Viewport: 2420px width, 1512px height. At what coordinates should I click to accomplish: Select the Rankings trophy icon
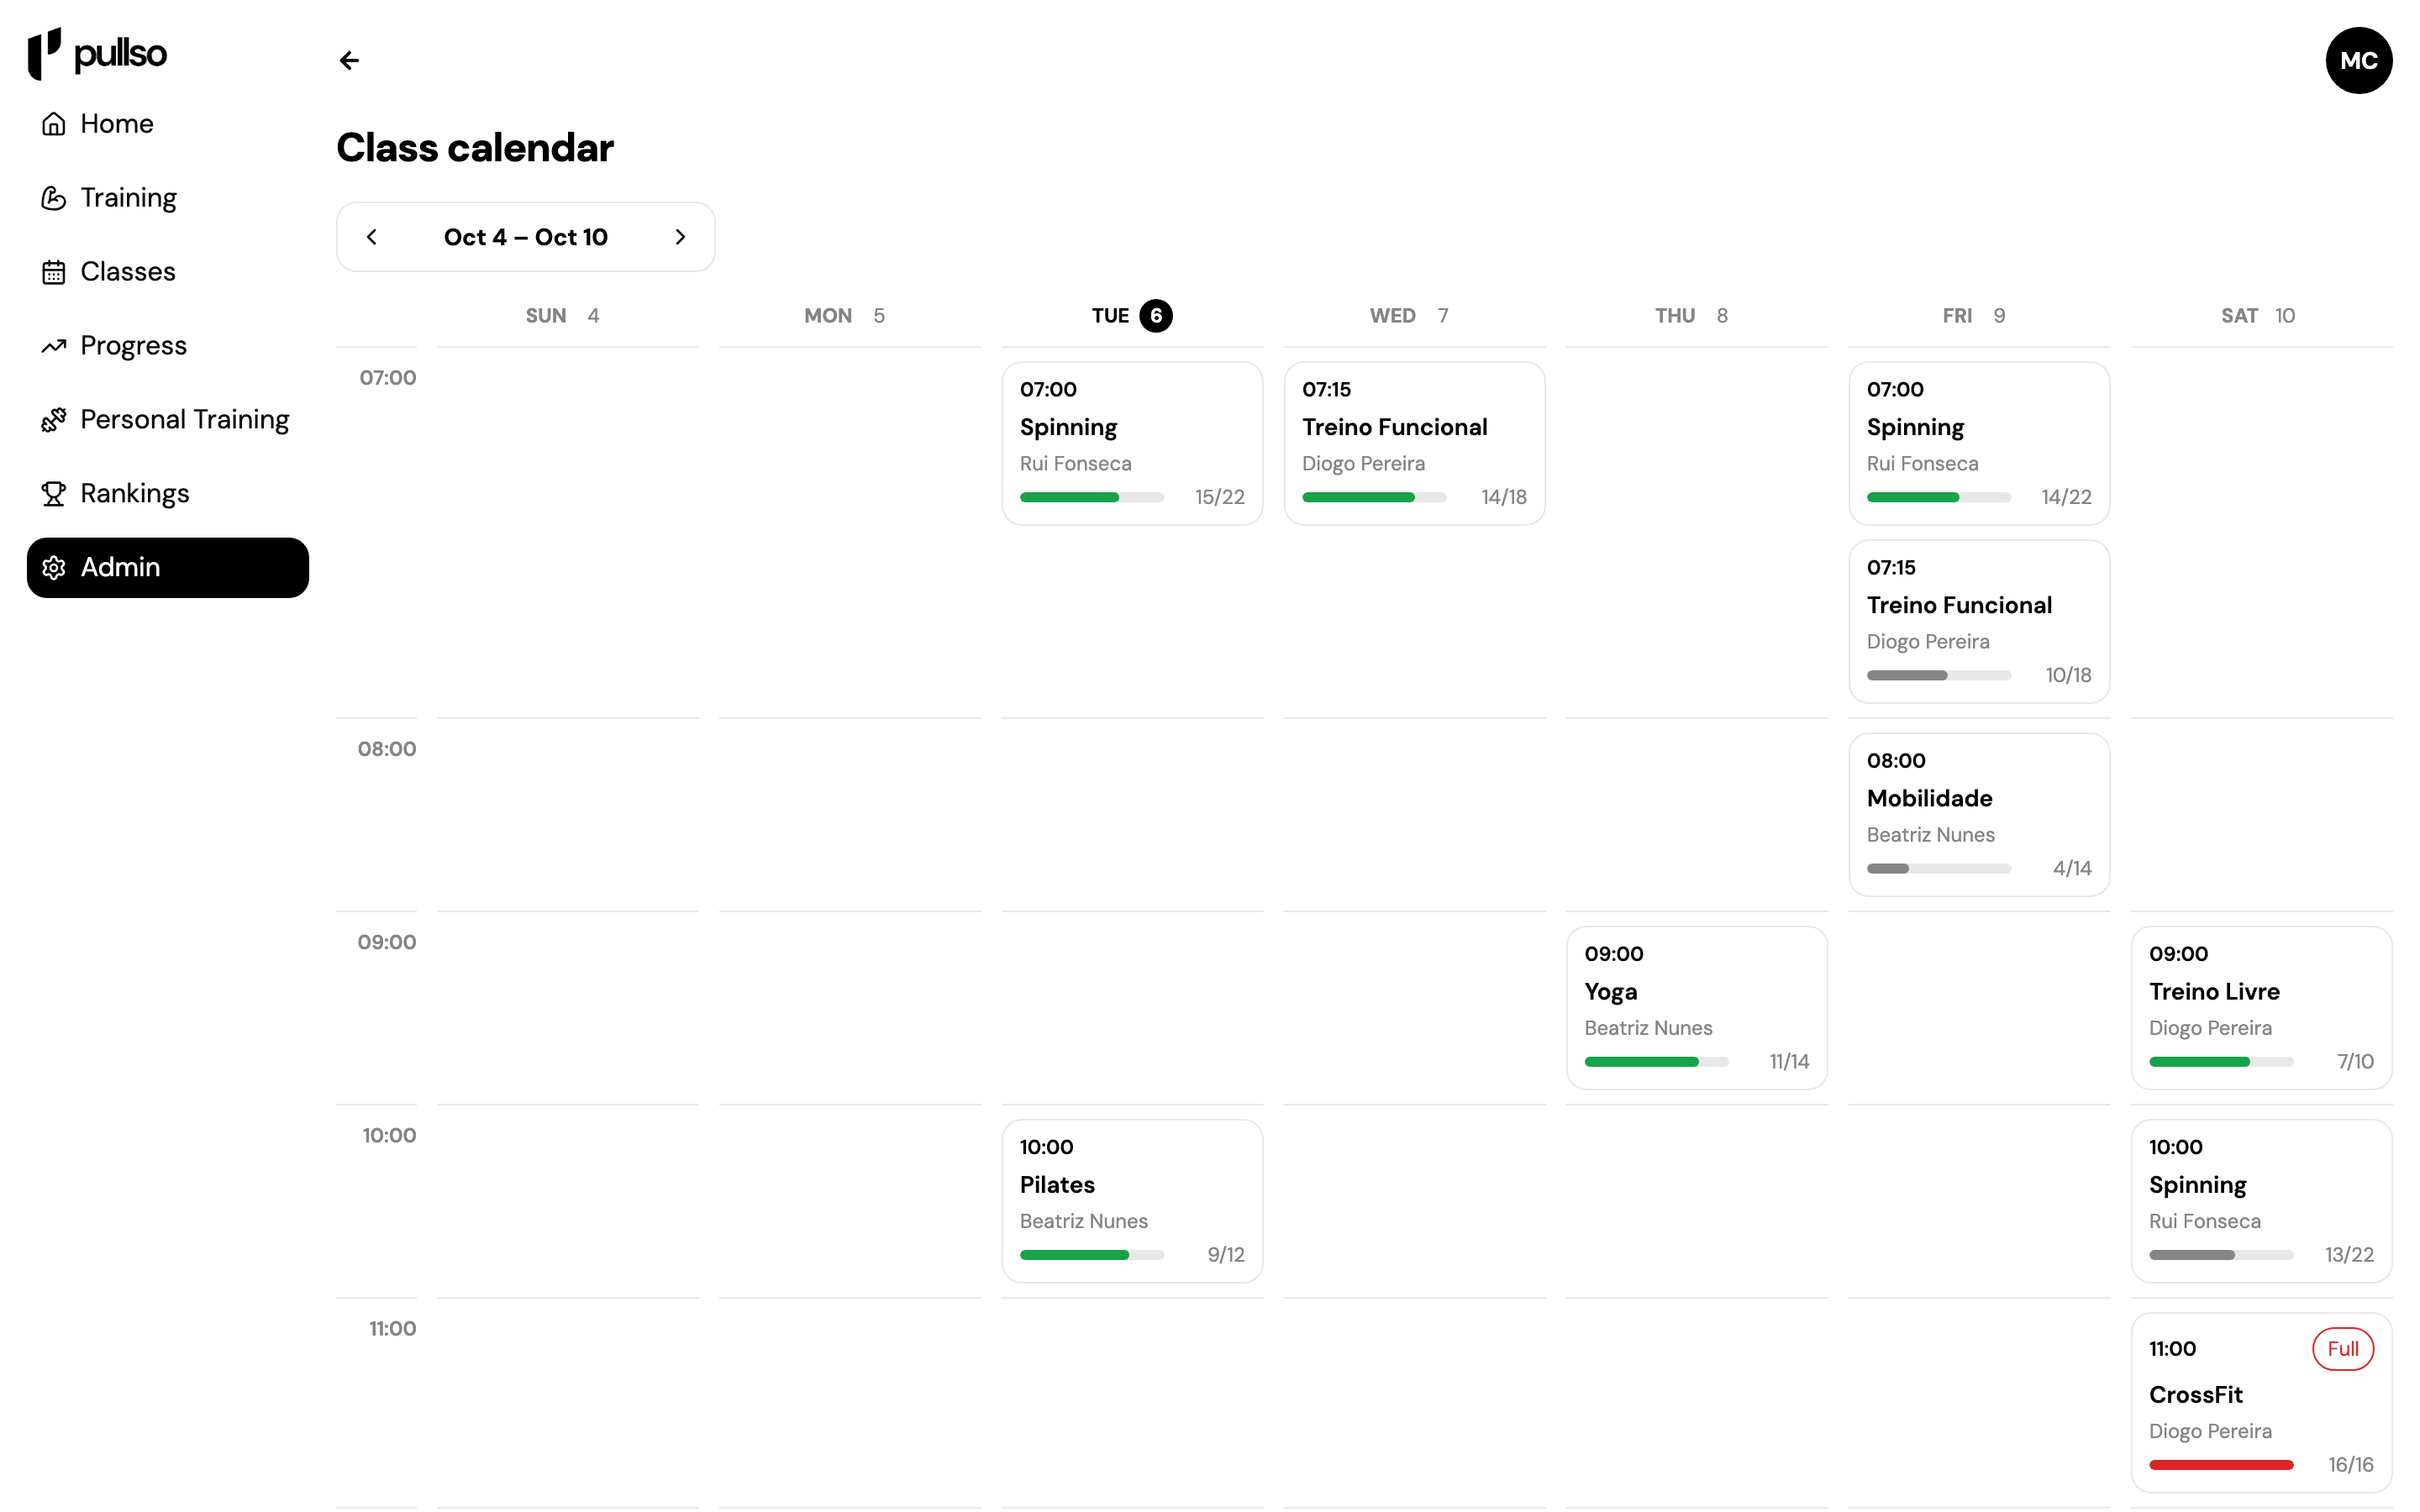coord(54,494)
